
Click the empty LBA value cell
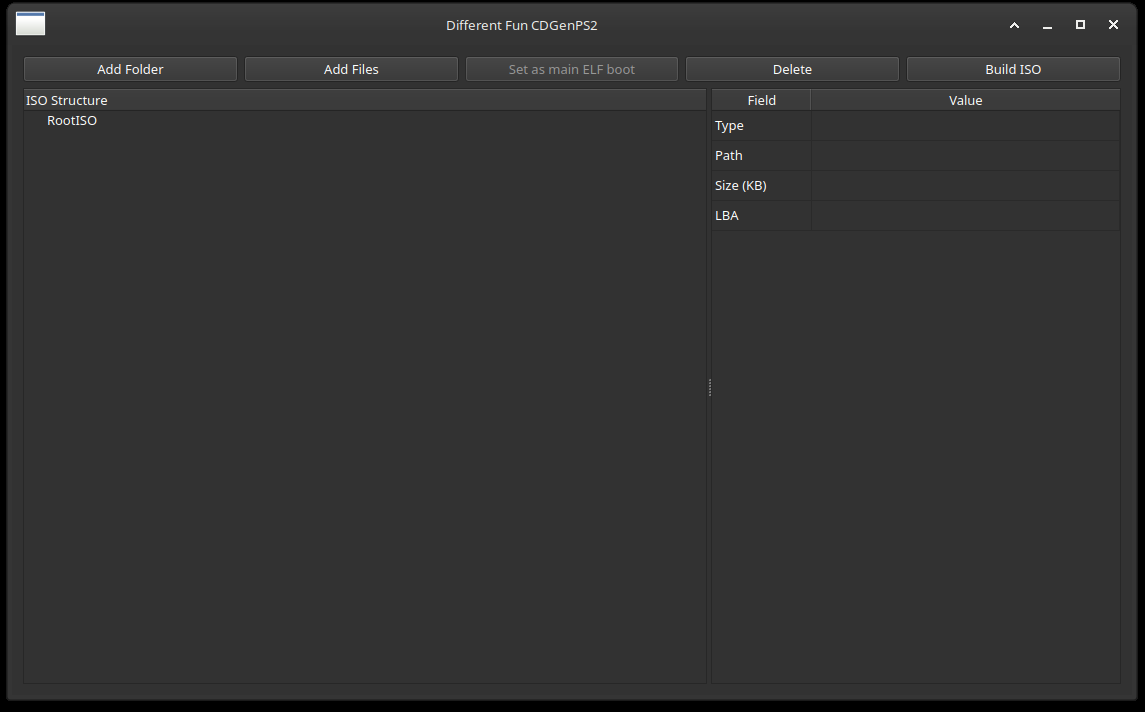pos(965,215)
